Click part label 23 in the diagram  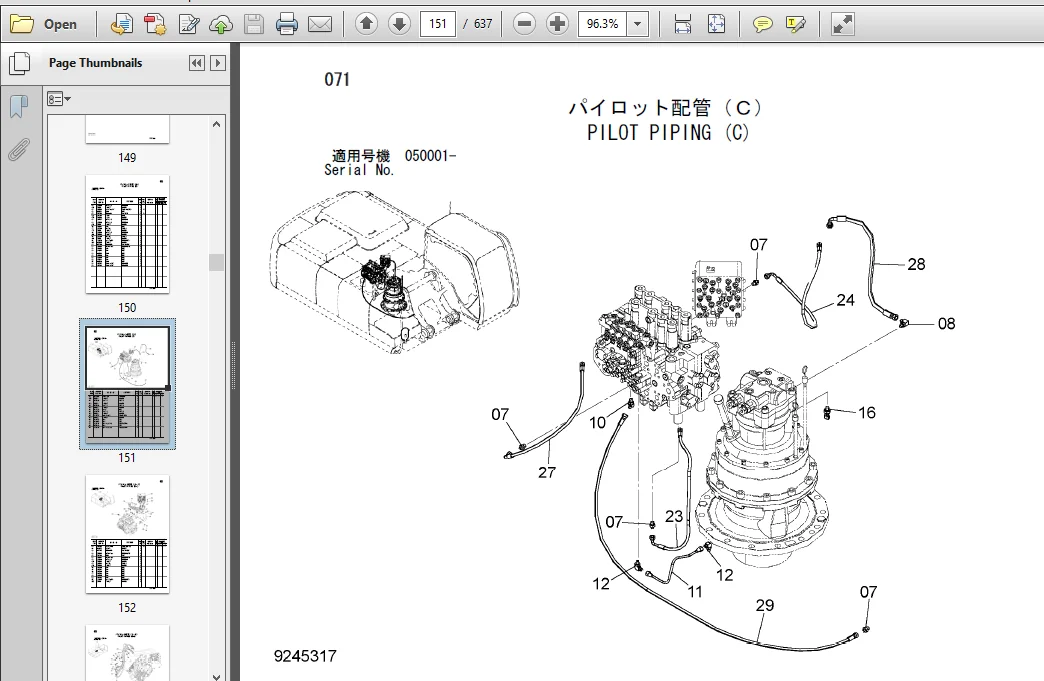tap(674, 517)
